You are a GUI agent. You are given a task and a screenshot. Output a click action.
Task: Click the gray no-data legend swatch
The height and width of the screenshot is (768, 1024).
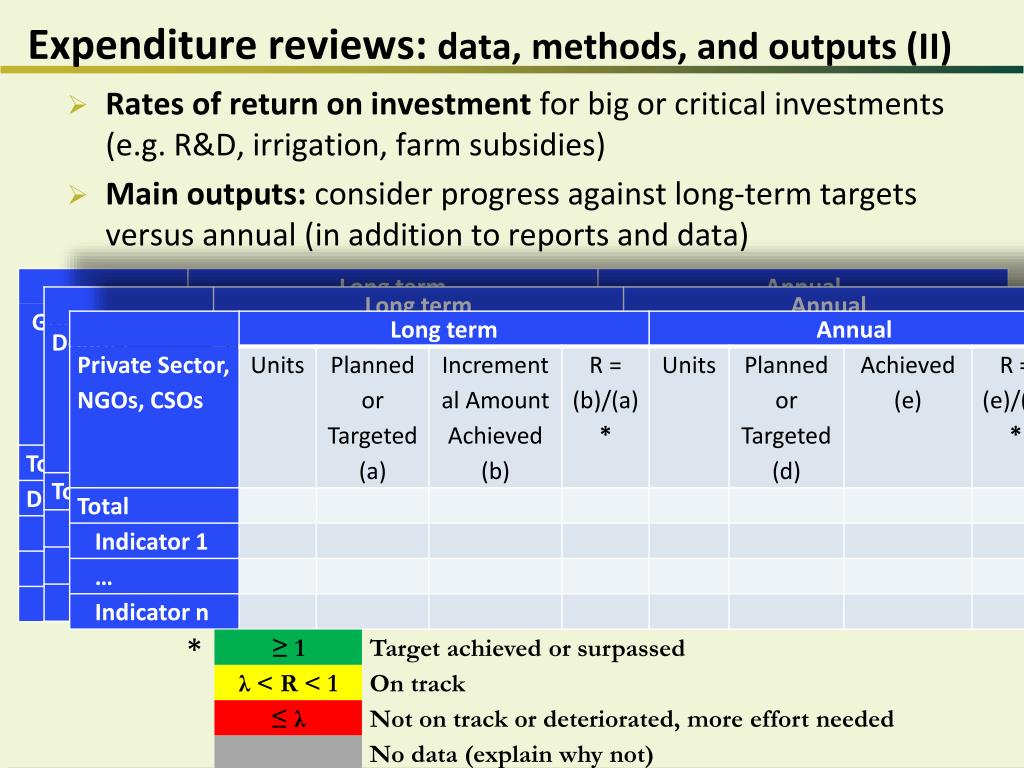click(288, 752)
